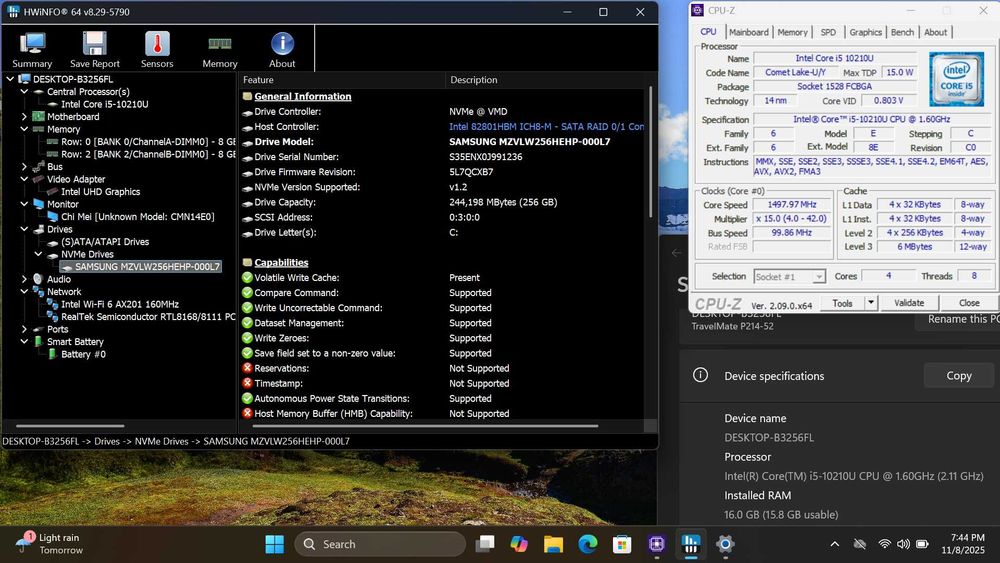This screenshot has height=563, width=1000.
Task: Select Chi Mei monitor tree item
Action: (138, 217)
